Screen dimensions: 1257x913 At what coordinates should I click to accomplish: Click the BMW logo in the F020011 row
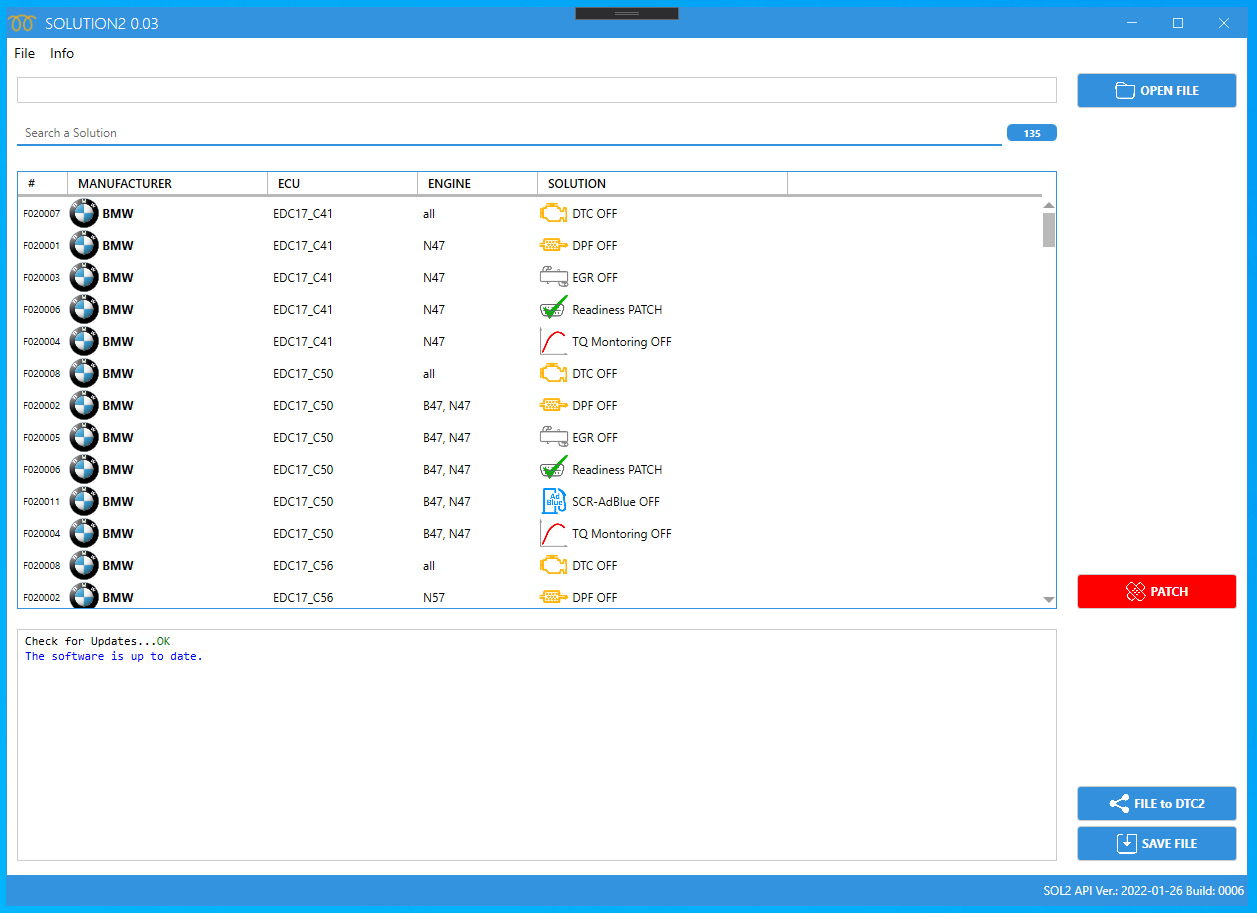(84, 501)
